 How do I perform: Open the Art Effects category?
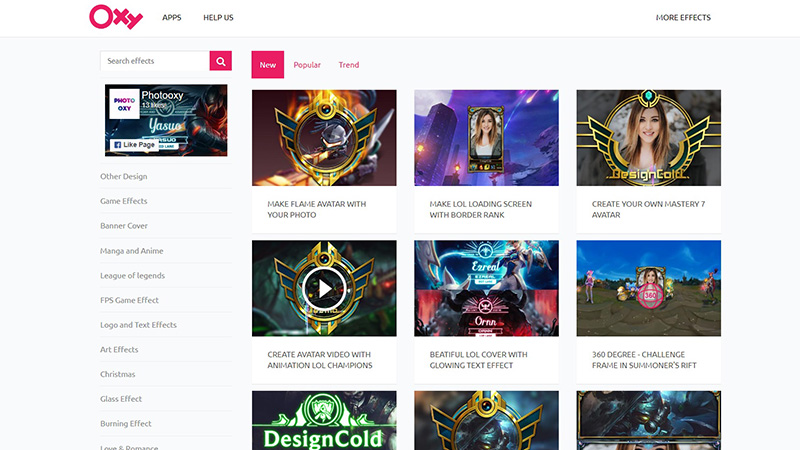tap(119, 349)
